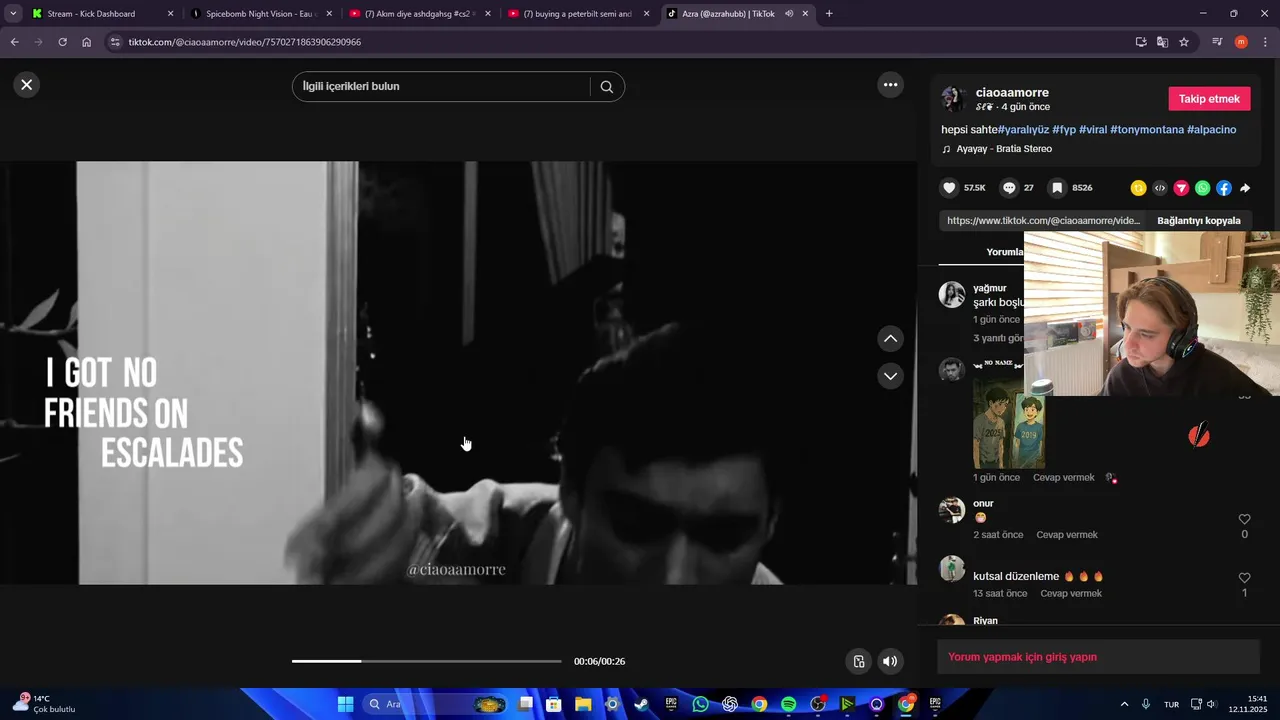Open the three-dot more options menu
1280x720 pixels.
click(x=890, y=85)
